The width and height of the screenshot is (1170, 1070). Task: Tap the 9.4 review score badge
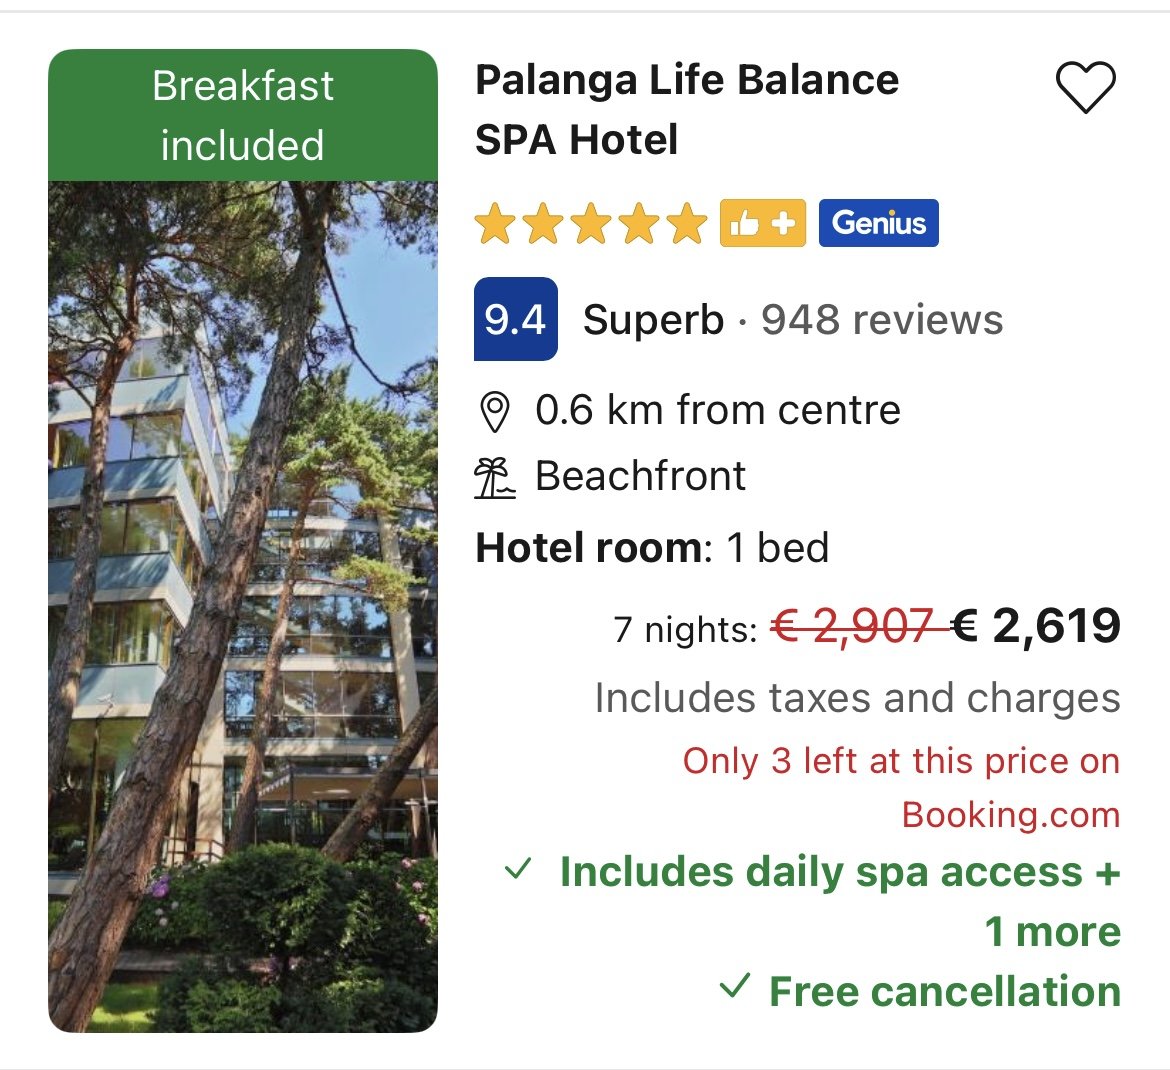[x=515, y=319]
